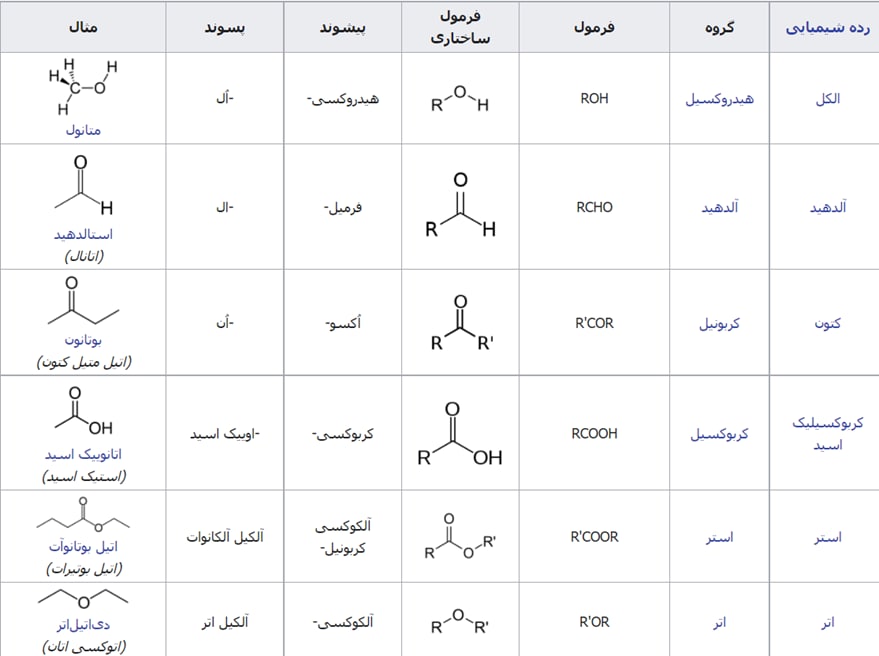Open the الکل chemical class link
This screenshot has height=656, width=879.
pos(827,99)
